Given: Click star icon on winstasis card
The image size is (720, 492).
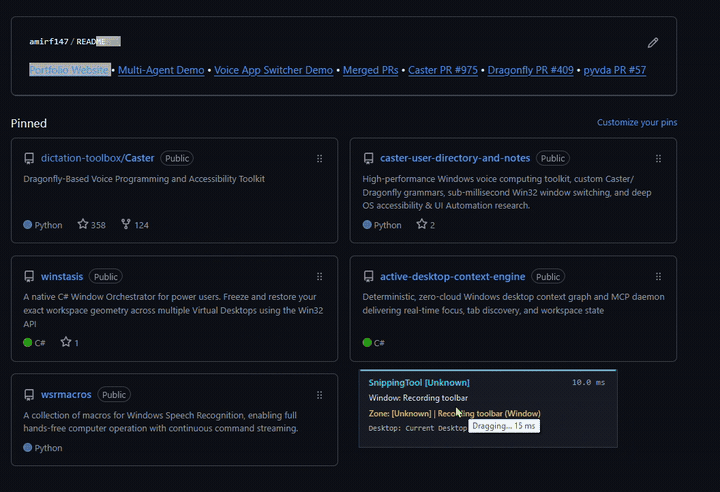Looking at the screenshot, I should pyautogui.click(x=66, y=342).
